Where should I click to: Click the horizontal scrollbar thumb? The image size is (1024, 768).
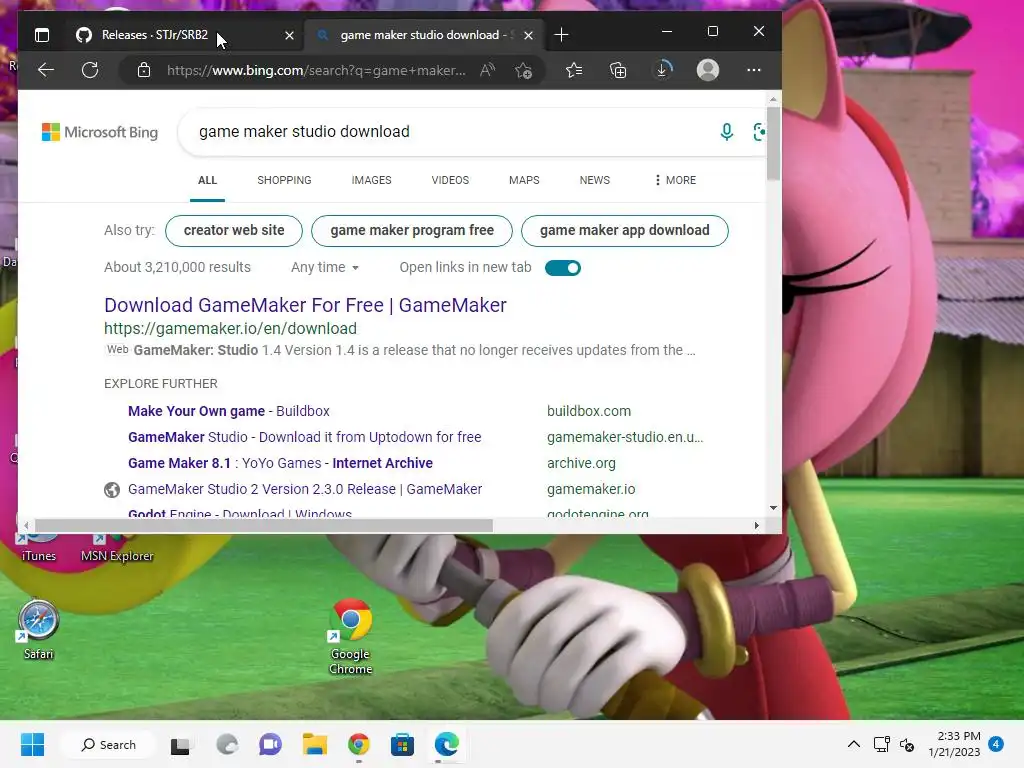[x=264, y=526]
